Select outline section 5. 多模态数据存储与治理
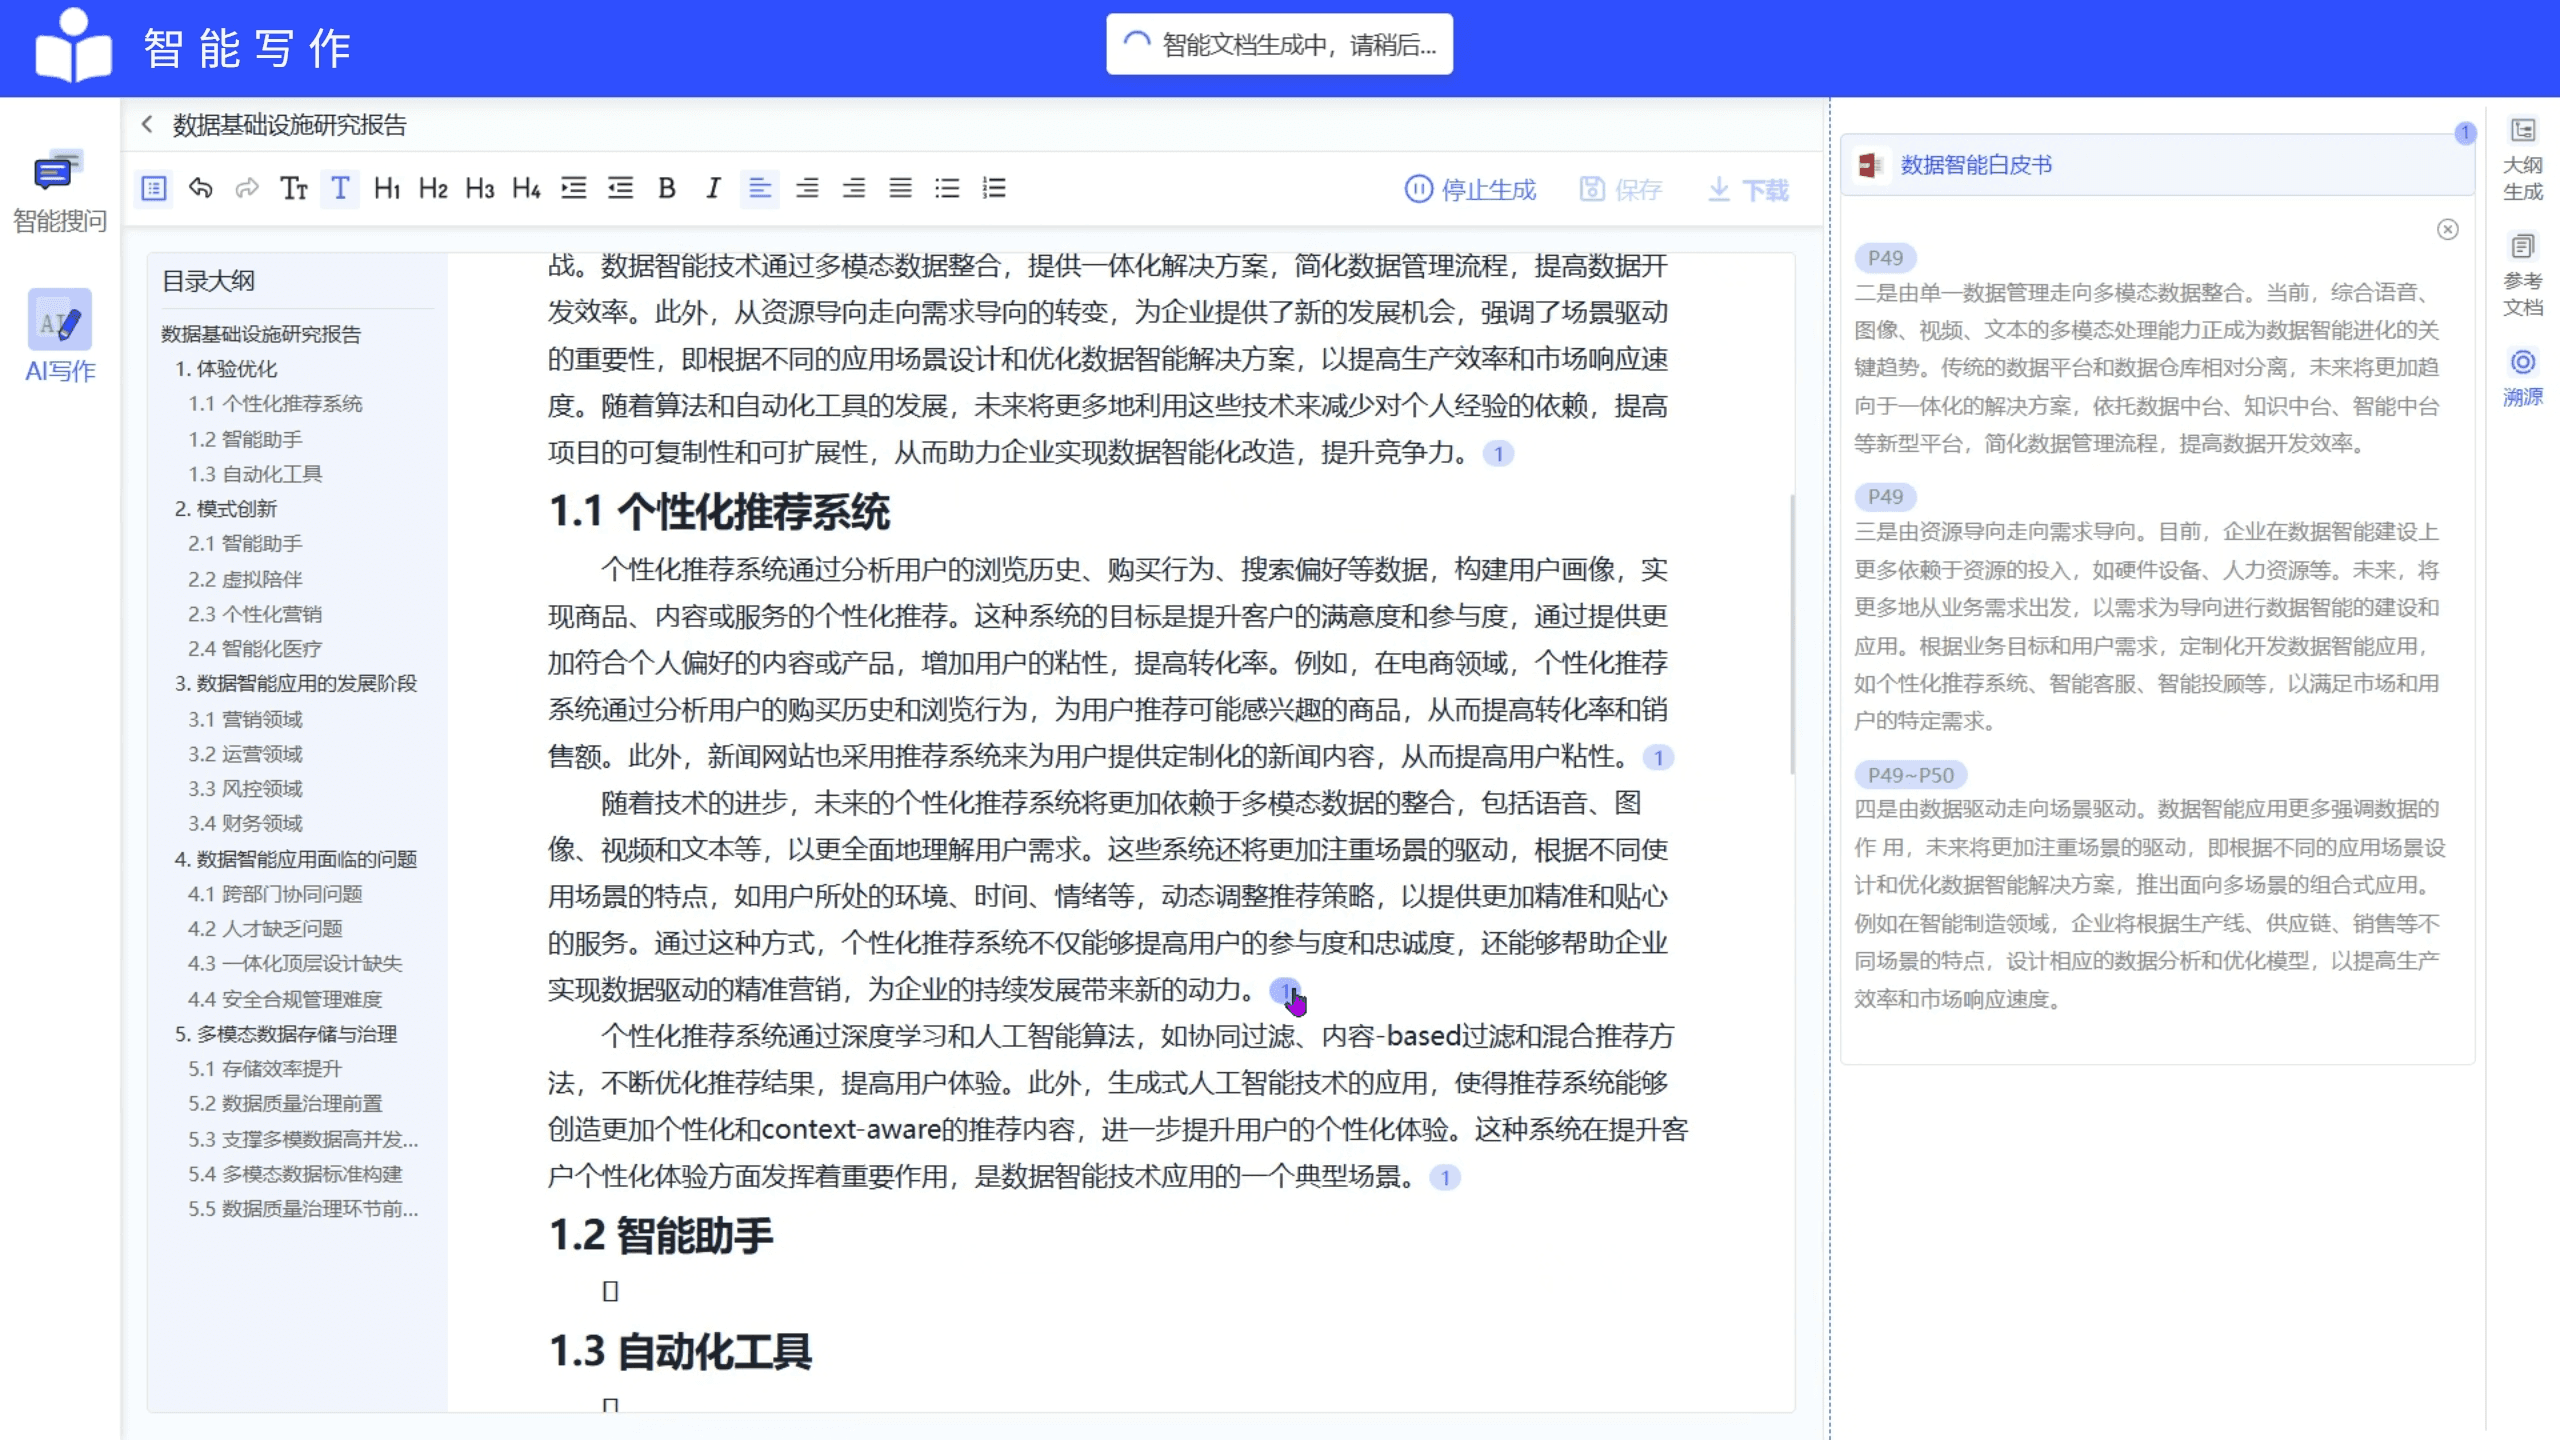 [x=286, y=1034]
